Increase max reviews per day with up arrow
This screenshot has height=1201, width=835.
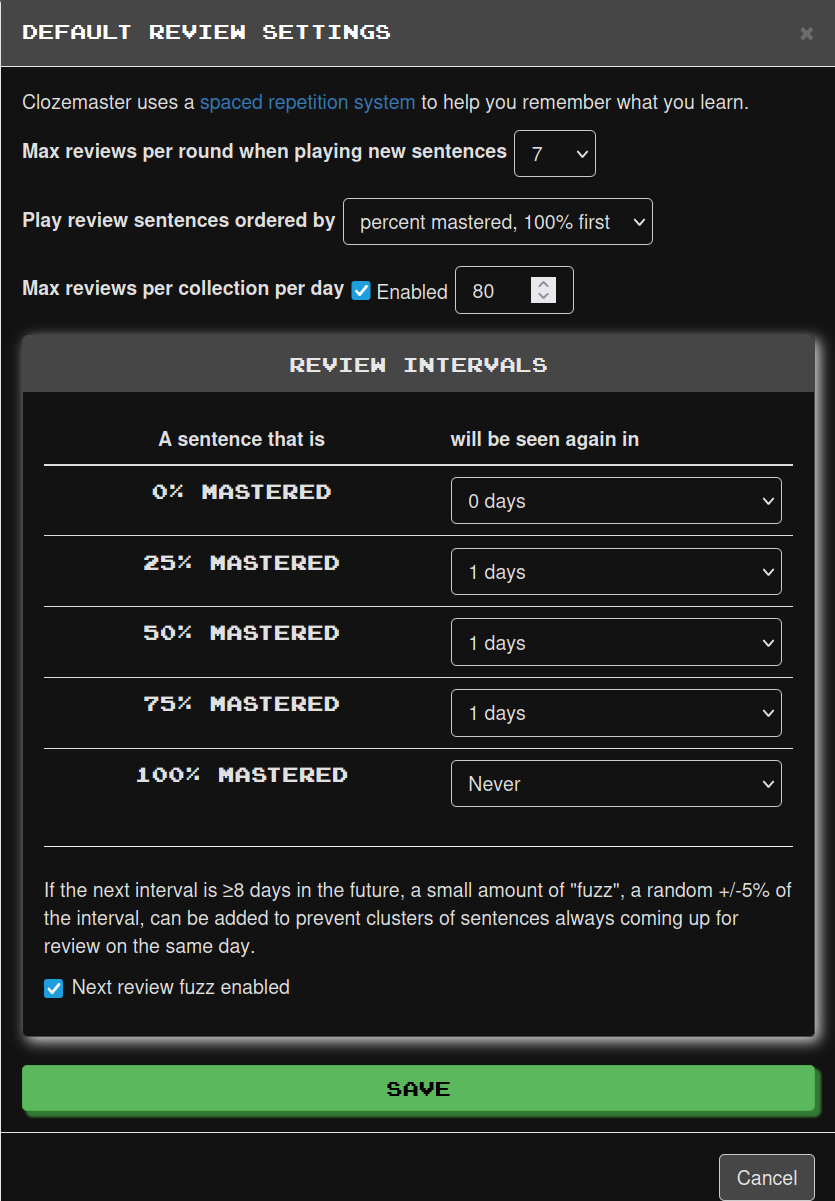point(543,284)
